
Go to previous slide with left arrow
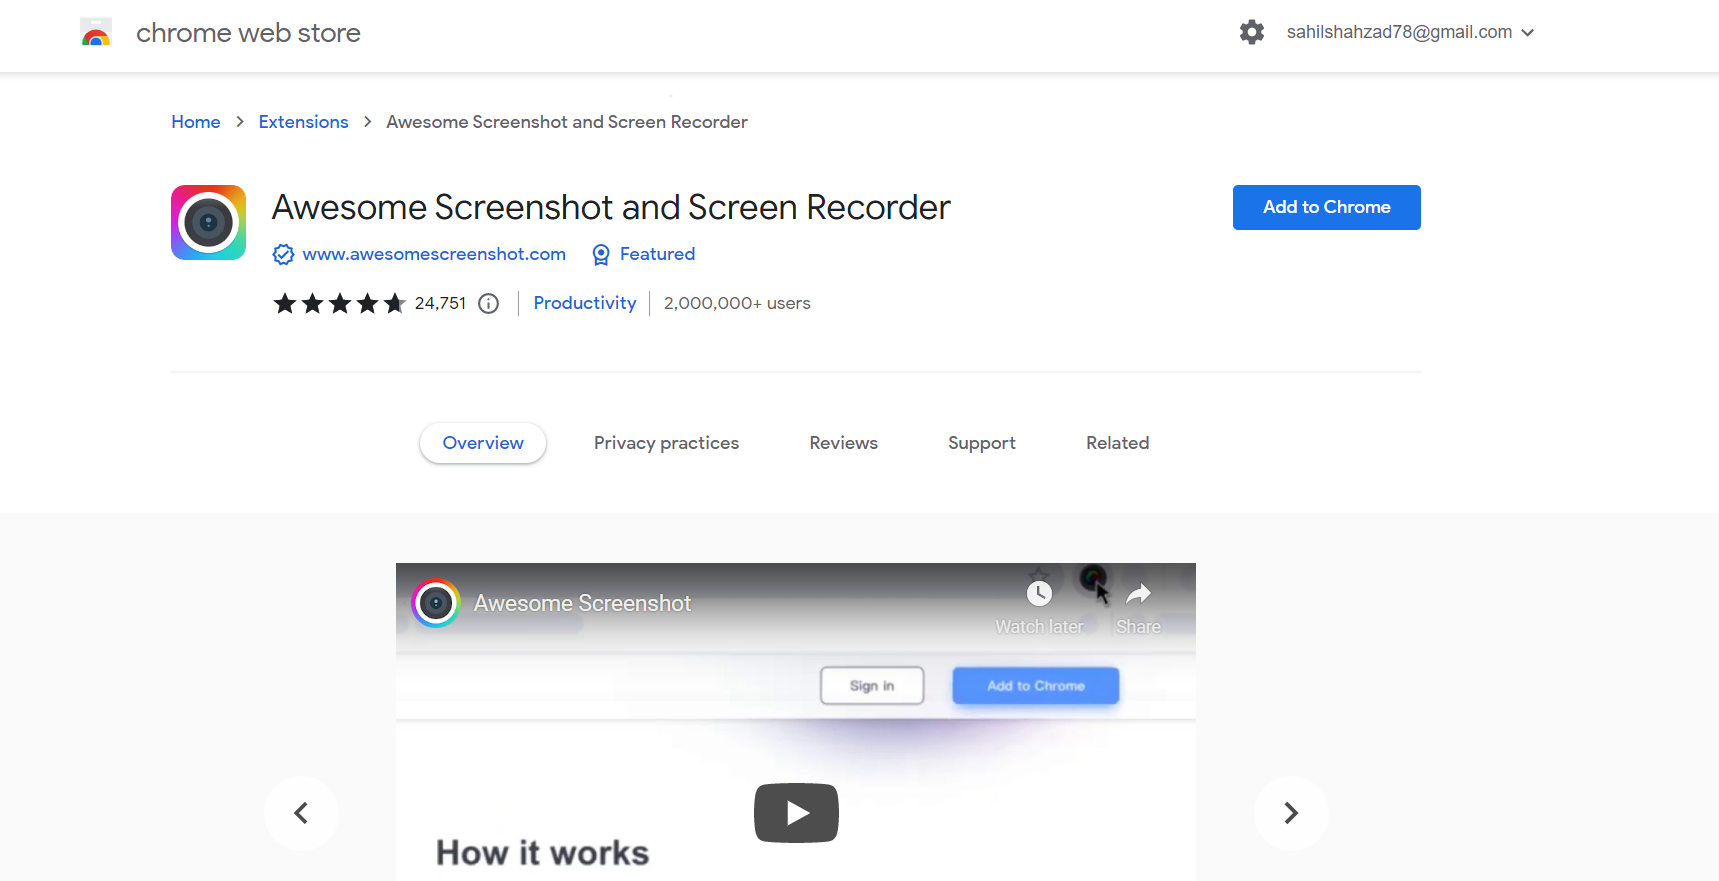301,813
